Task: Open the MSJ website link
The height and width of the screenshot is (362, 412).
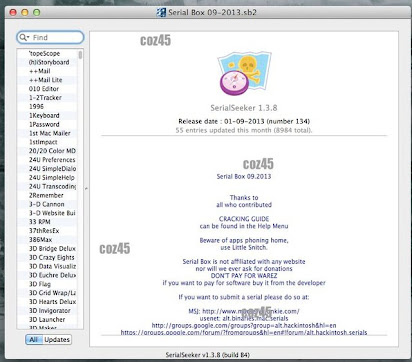Action: (251, 311)
